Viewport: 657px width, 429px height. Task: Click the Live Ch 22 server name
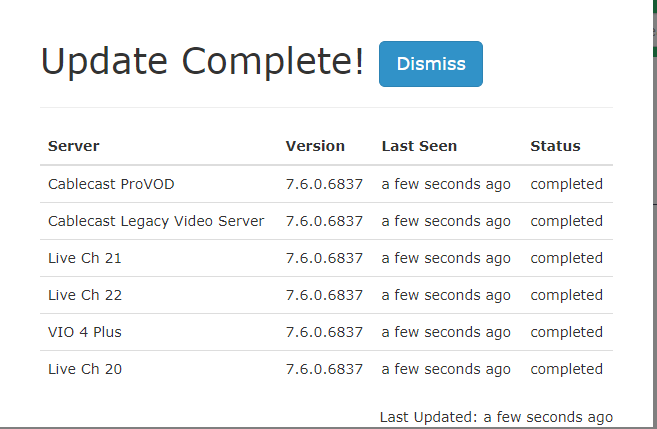[85, 295]
